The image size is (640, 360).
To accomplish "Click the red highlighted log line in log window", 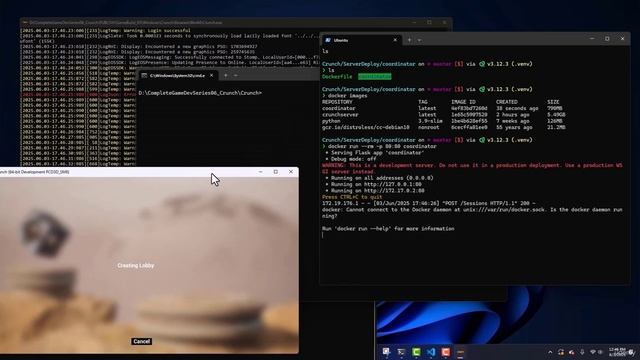I will (x=78, y=94).
